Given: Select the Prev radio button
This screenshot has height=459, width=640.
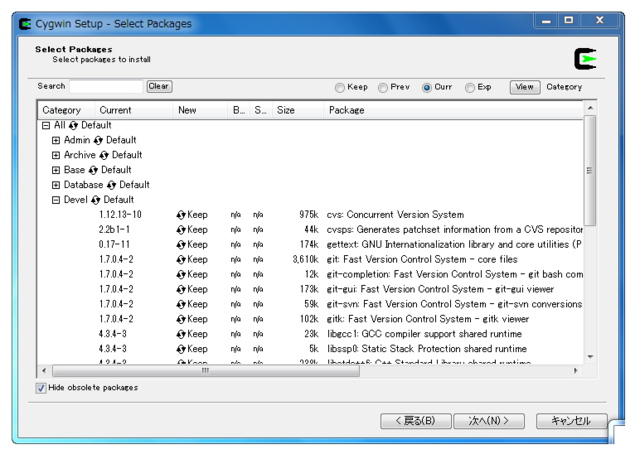Looking at the screenshot, I should pyautogui.click(x=383, y=88).
